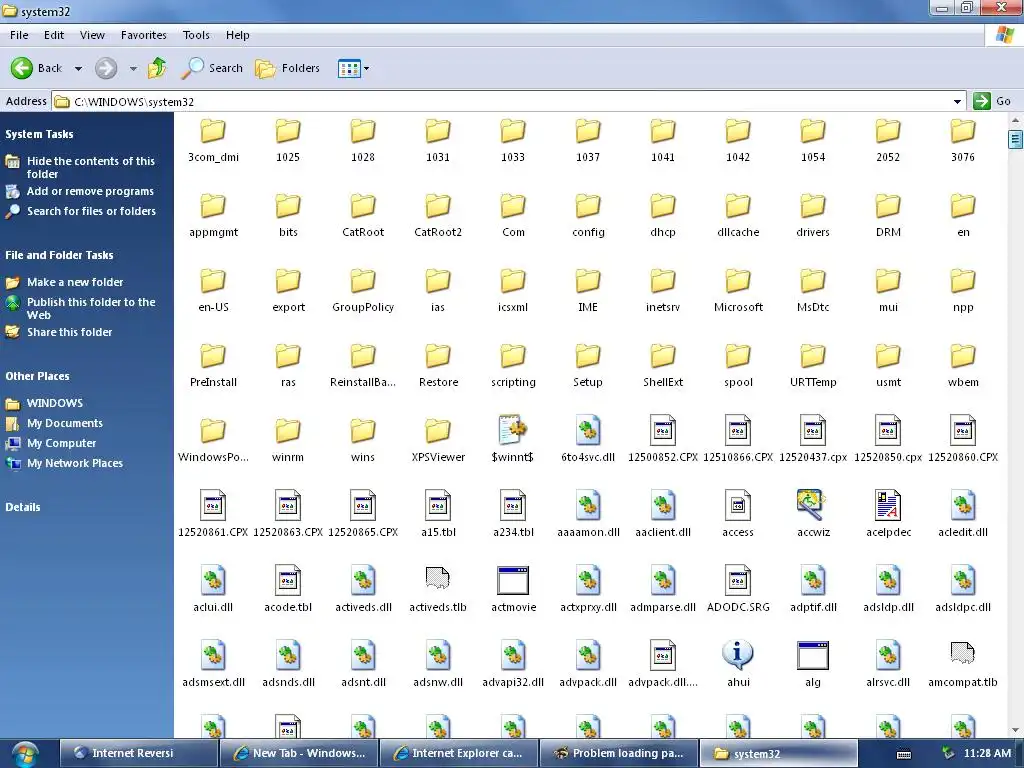Viewport: 1024px width, 768px height.
Task: Select the 6to4svc.dll file icon
Action: point(588,430)
